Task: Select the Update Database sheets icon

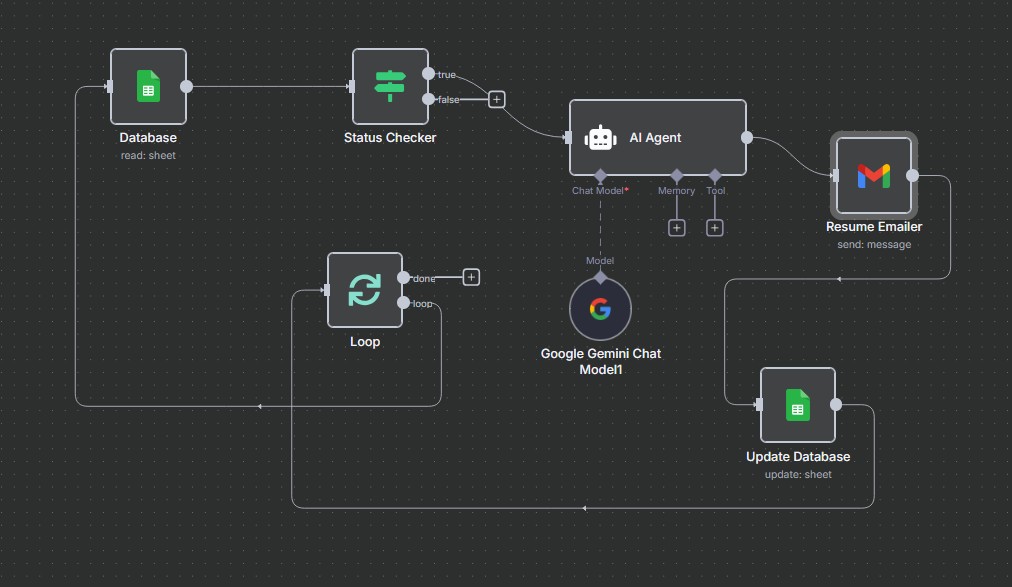Action: point(798,405)
